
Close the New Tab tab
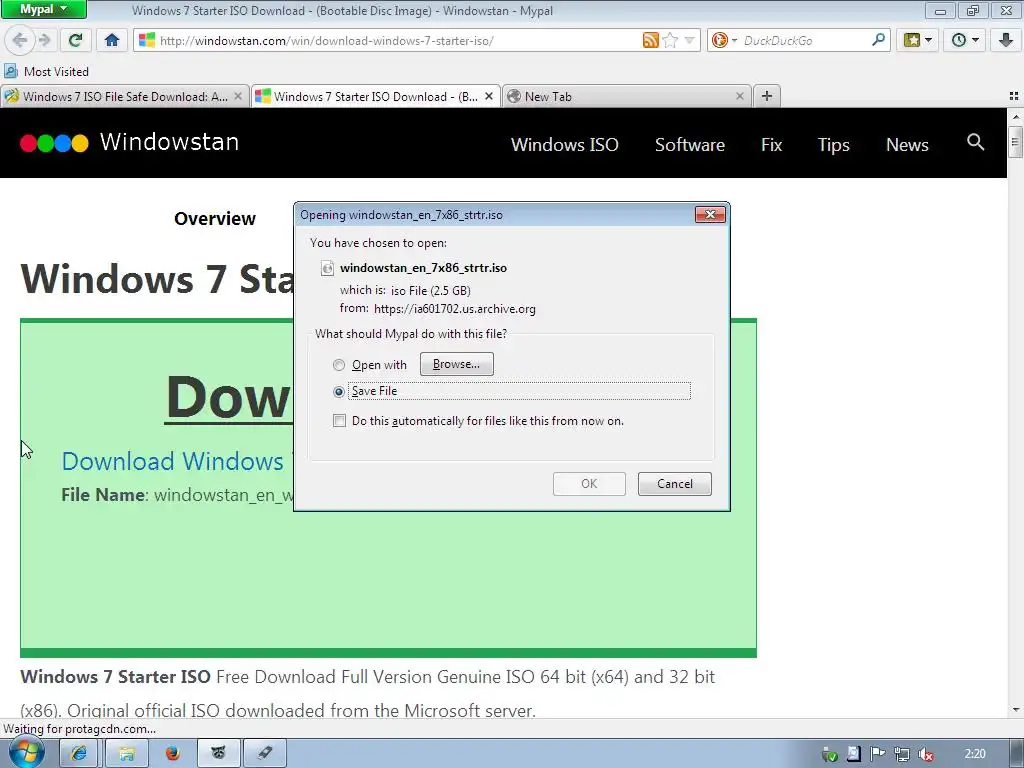[739, 97]
